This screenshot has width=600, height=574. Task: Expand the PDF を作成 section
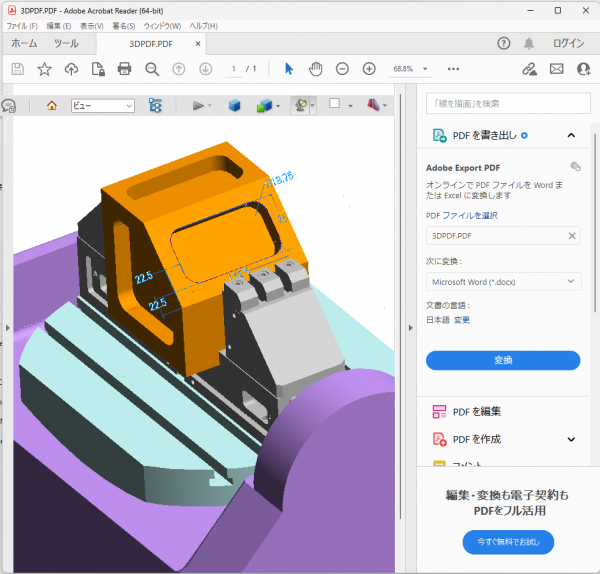[x=571, y=439]
